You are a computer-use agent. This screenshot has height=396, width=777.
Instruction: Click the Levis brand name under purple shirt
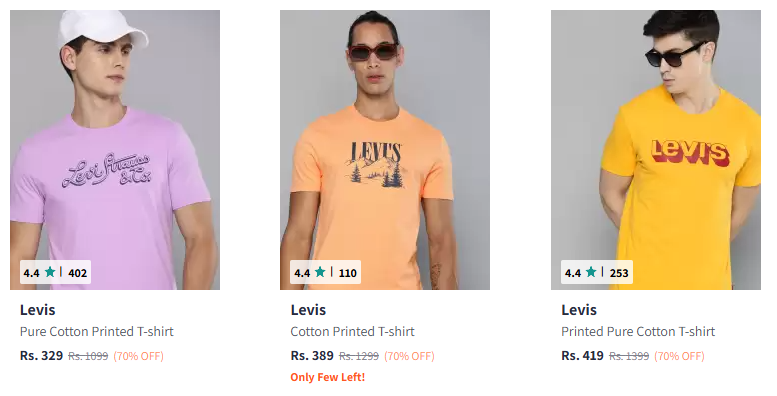click(38, 310)
